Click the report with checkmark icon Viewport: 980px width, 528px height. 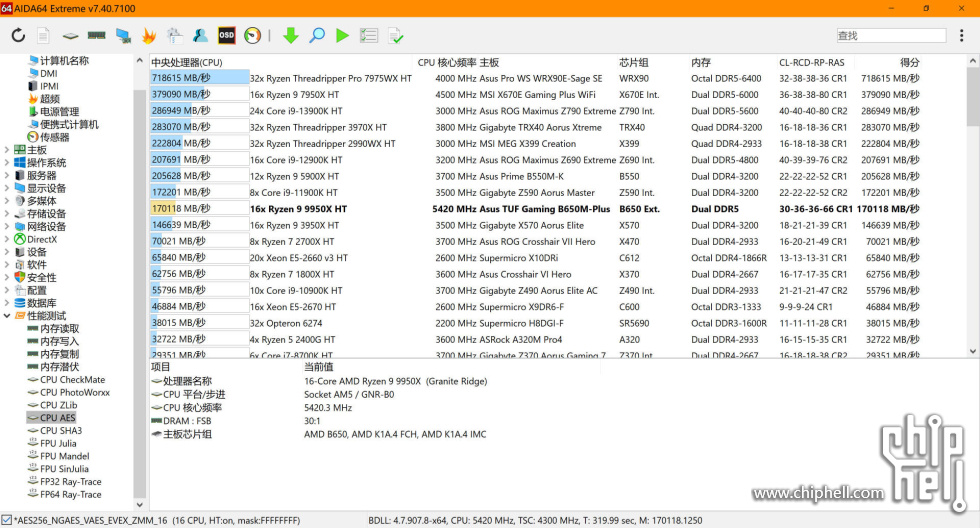click(x=396, y=36)
